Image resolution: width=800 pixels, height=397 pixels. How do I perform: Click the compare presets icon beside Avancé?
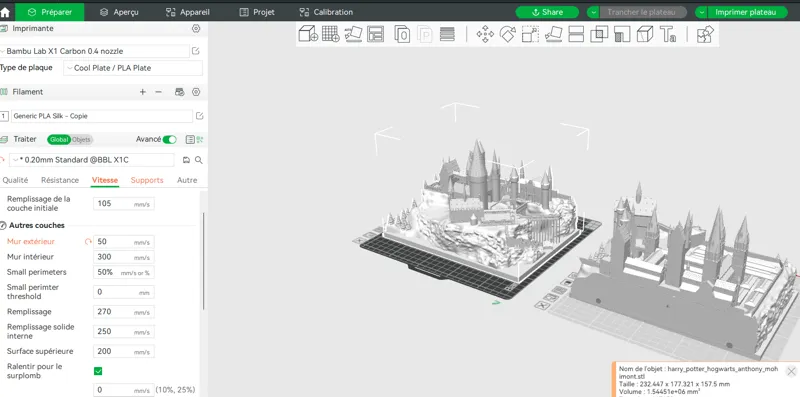click(199, 139)
